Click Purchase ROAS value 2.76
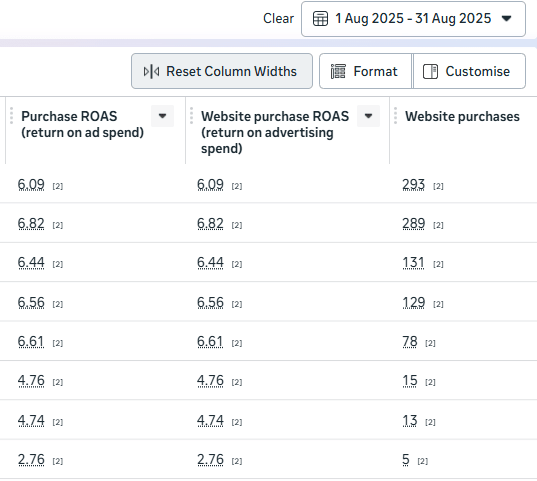 [31, 460]
